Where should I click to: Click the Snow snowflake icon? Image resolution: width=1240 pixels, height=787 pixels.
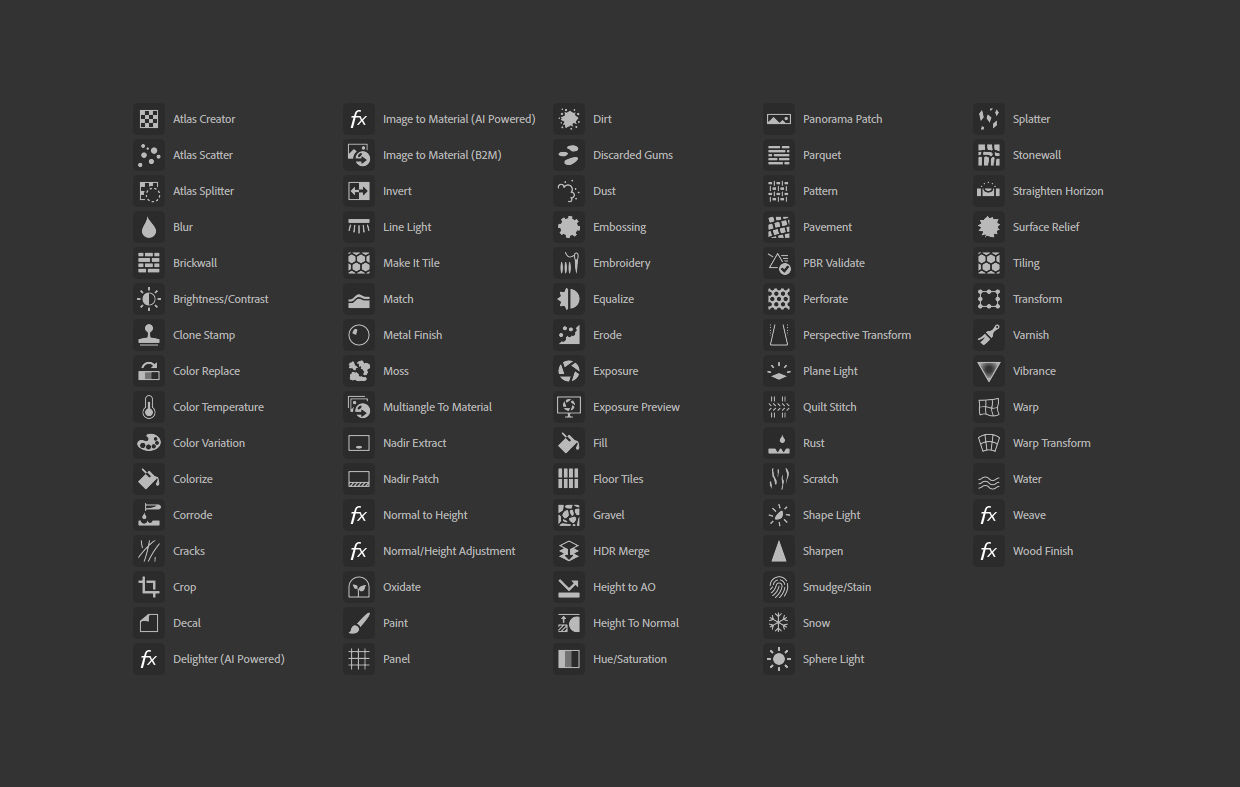779,623
